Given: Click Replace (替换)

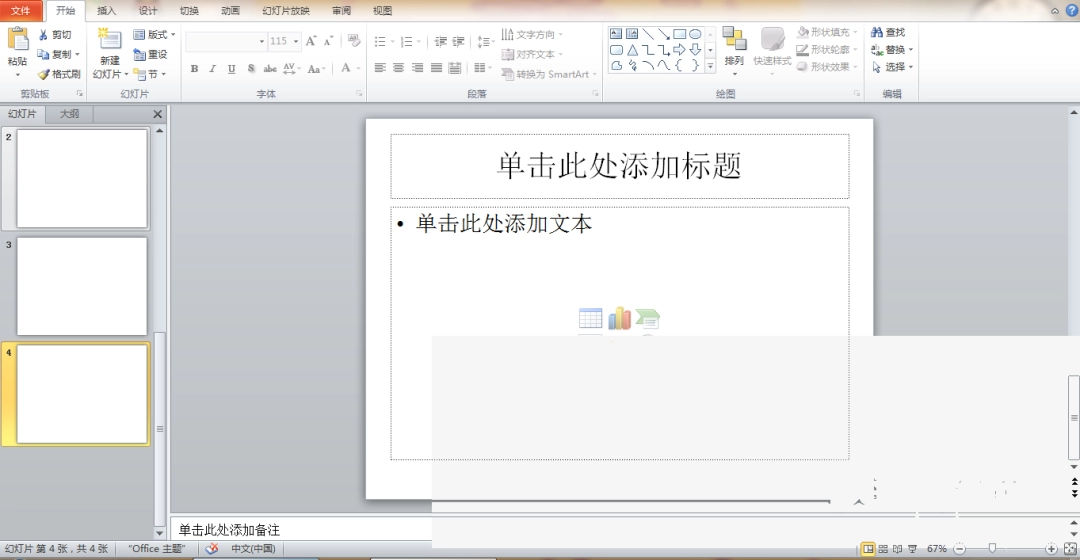Looking at the screenshot, I should pyautogui.click(x=892, y=50).
